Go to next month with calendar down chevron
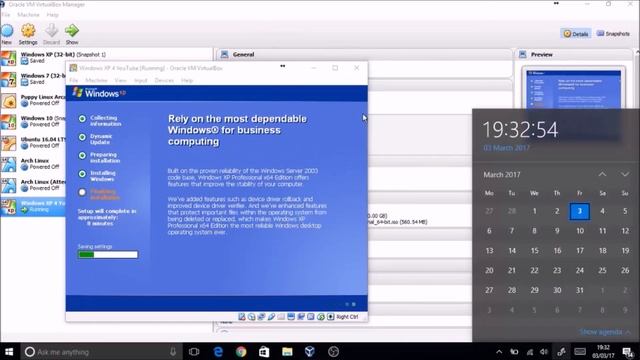The width and height of the screenshot is (640, 360). pos(625,174)
